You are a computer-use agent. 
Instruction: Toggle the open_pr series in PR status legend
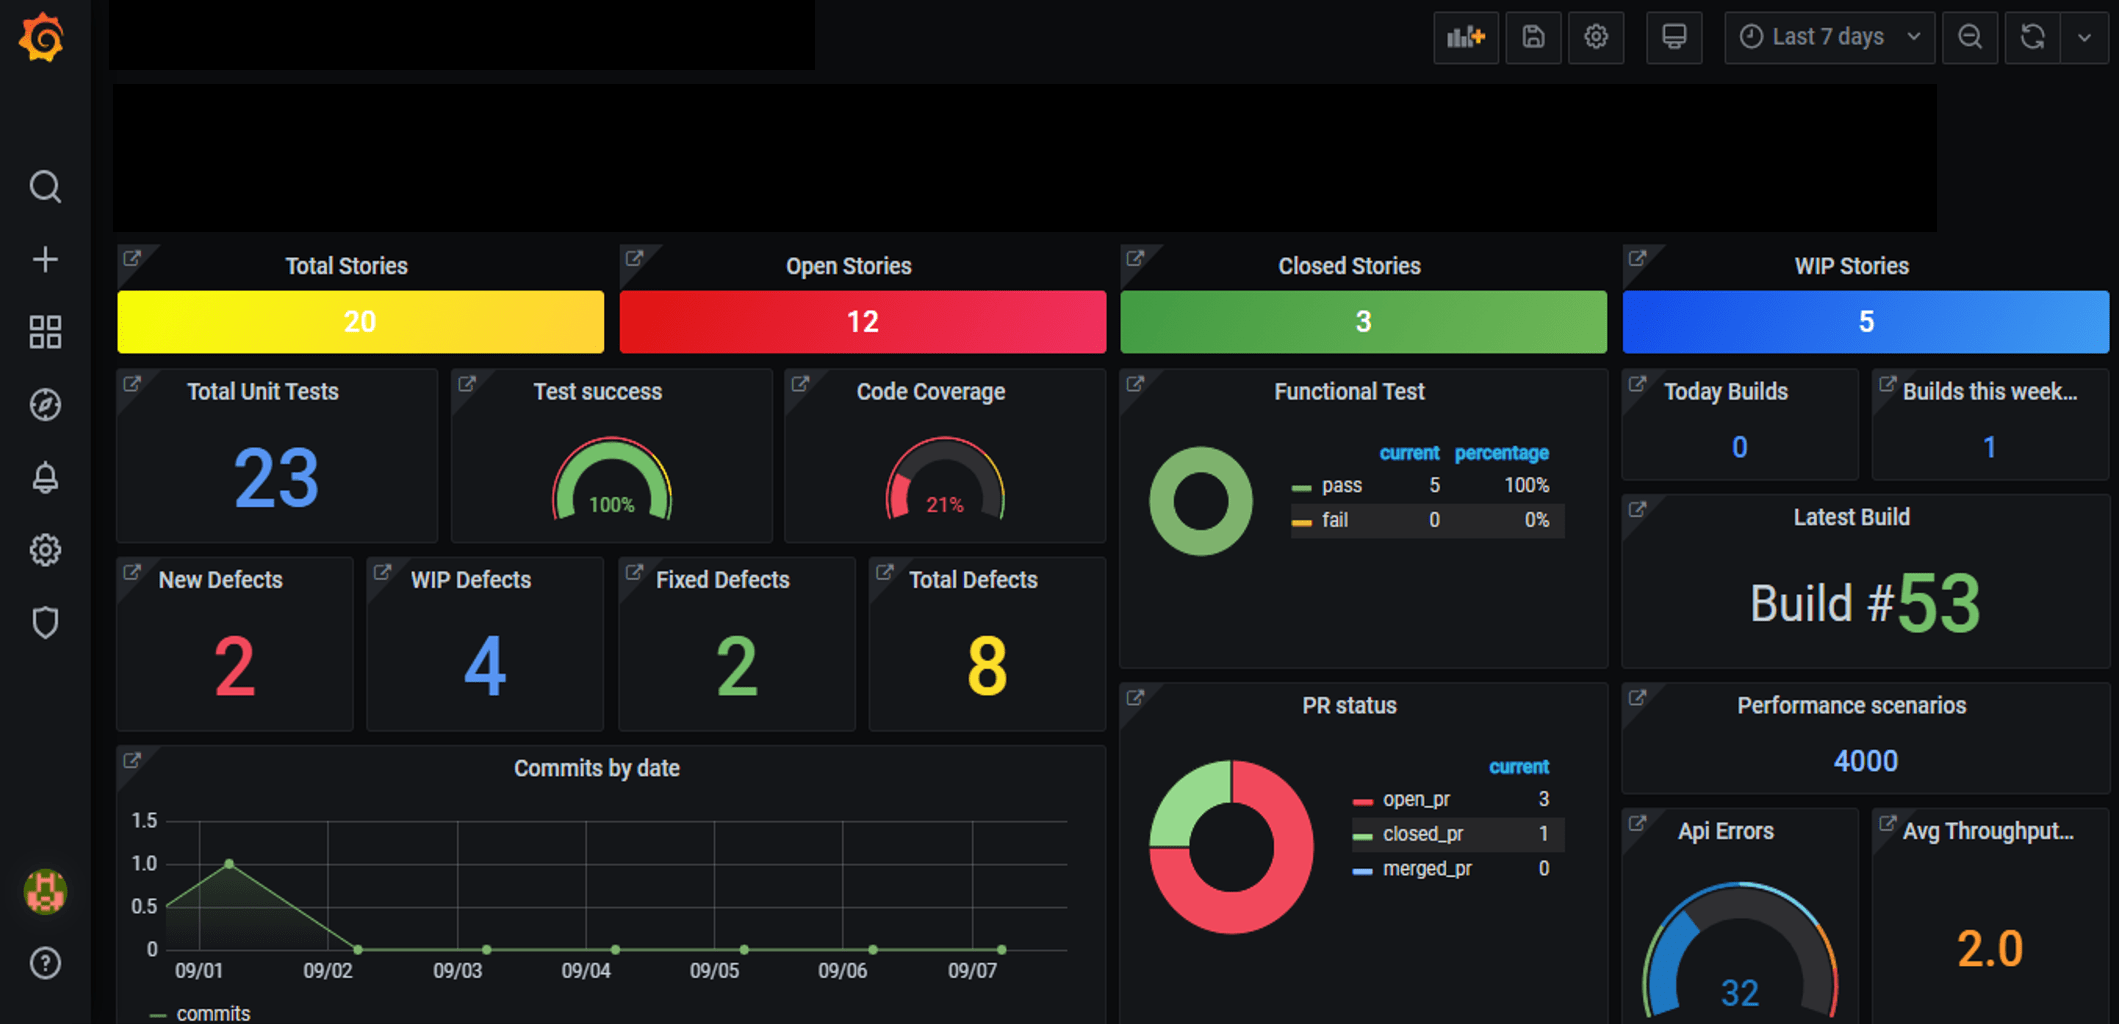1415,800
